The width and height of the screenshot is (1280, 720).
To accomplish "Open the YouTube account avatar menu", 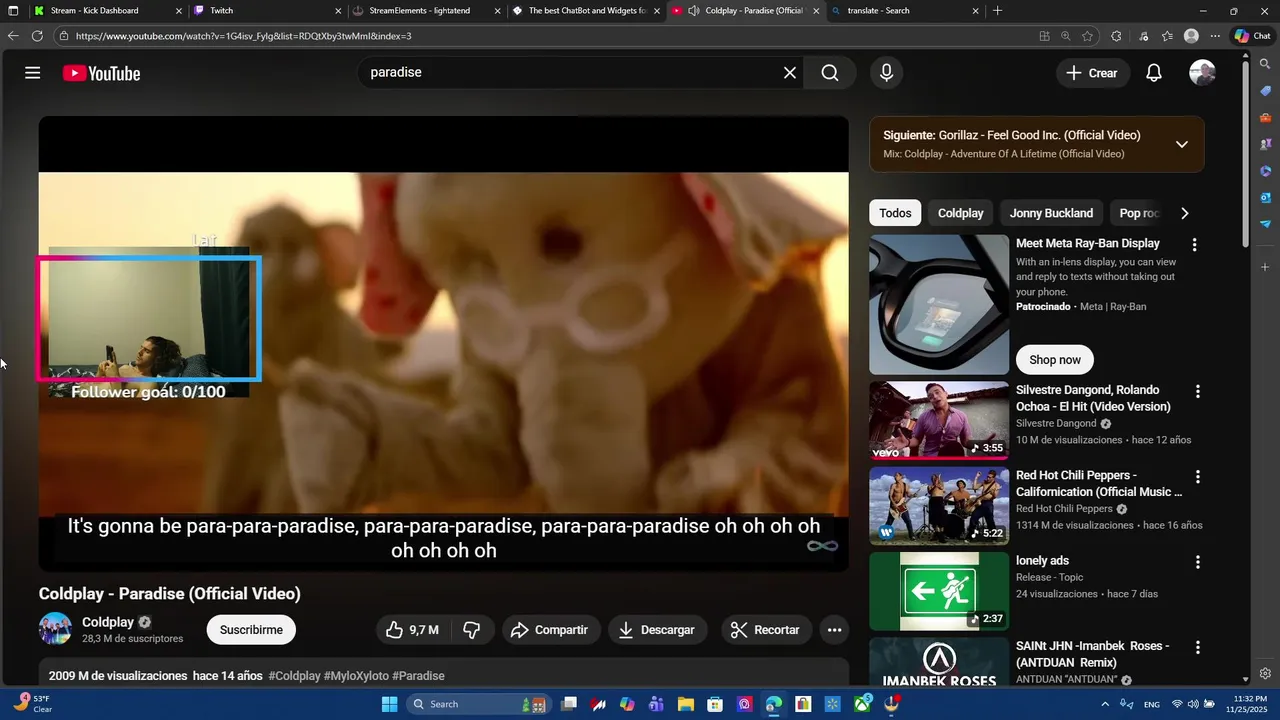I will click(x=1202, y=73).
